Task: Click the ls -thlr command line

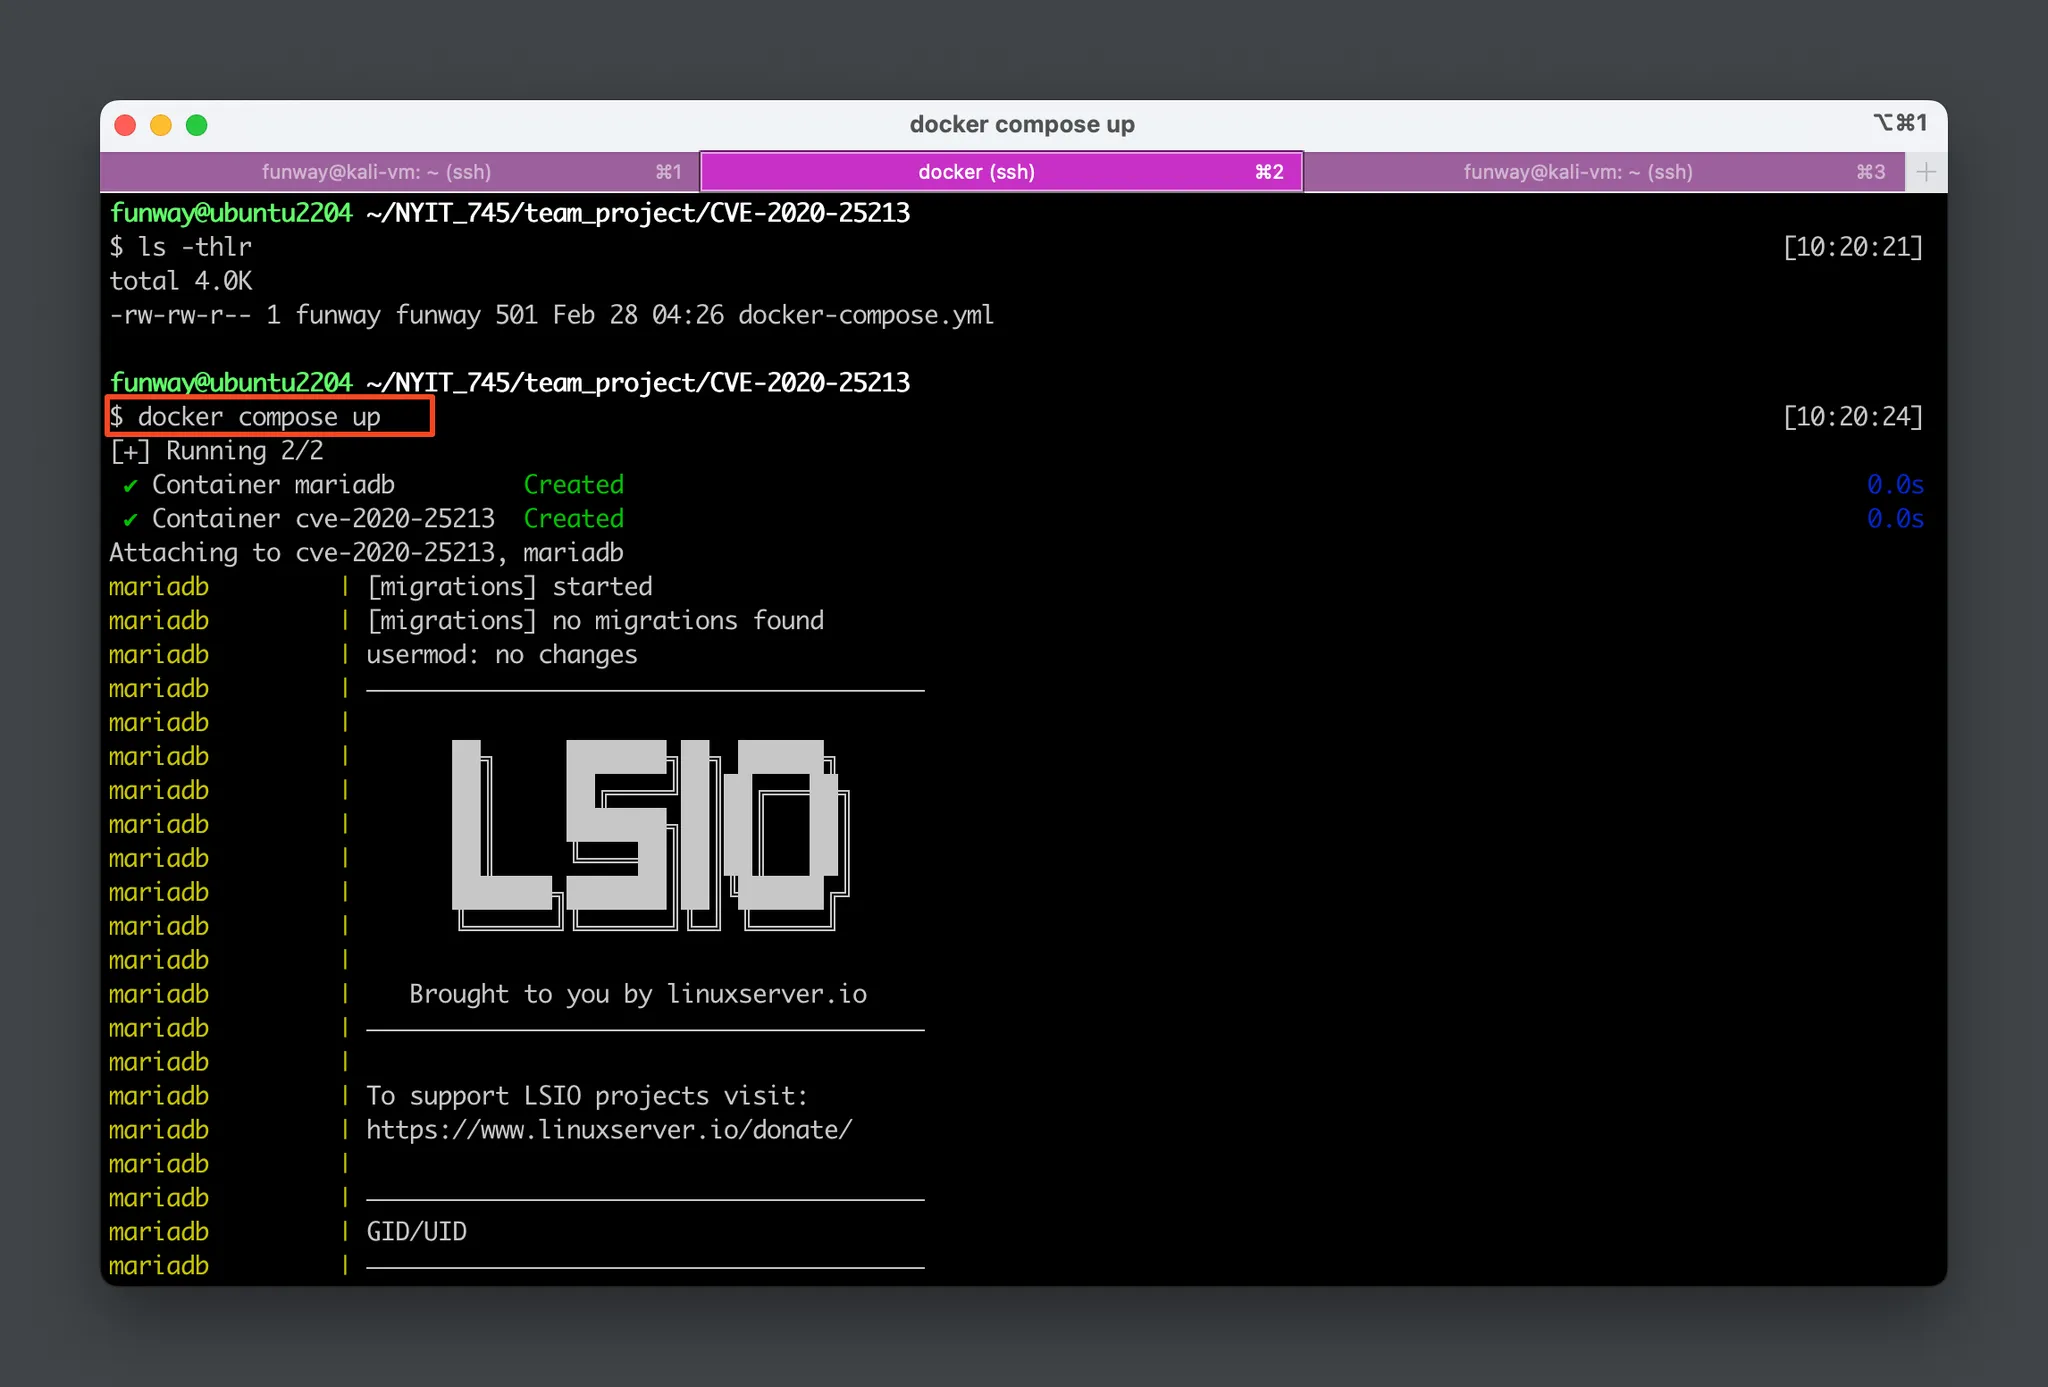Action: [x=194, y=247]
